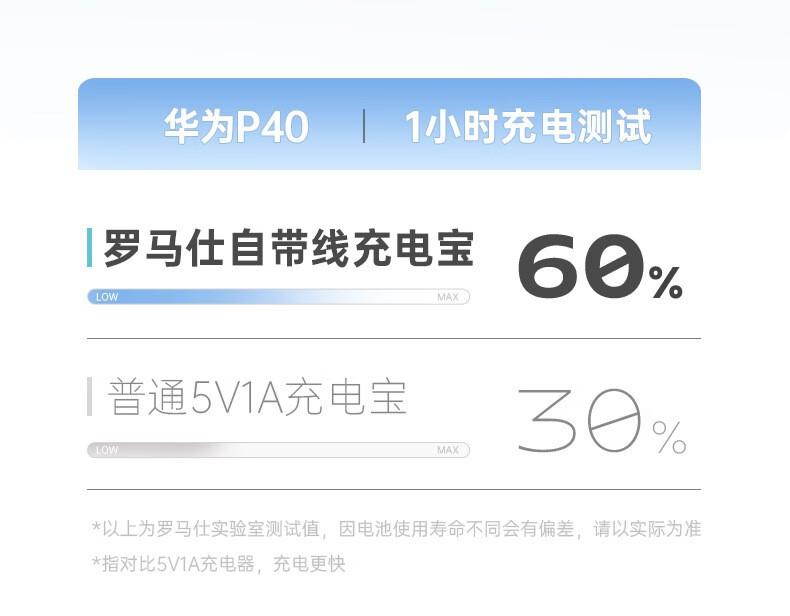Screen dimensions: 790x616
Task: Click the vertical divider in the header
Action: (364, 126)
